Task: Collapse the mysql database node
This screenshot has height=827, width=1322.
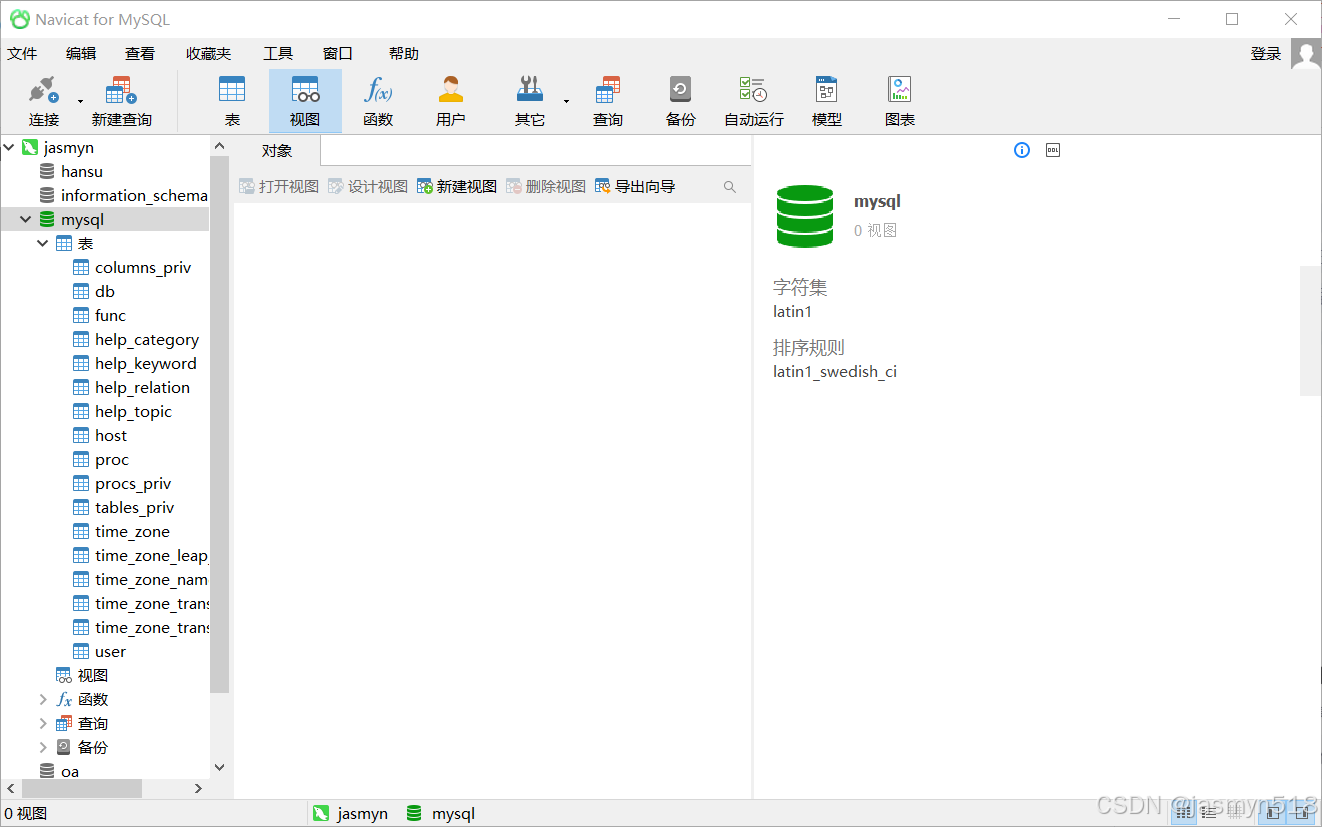Action: click(26, 220)
